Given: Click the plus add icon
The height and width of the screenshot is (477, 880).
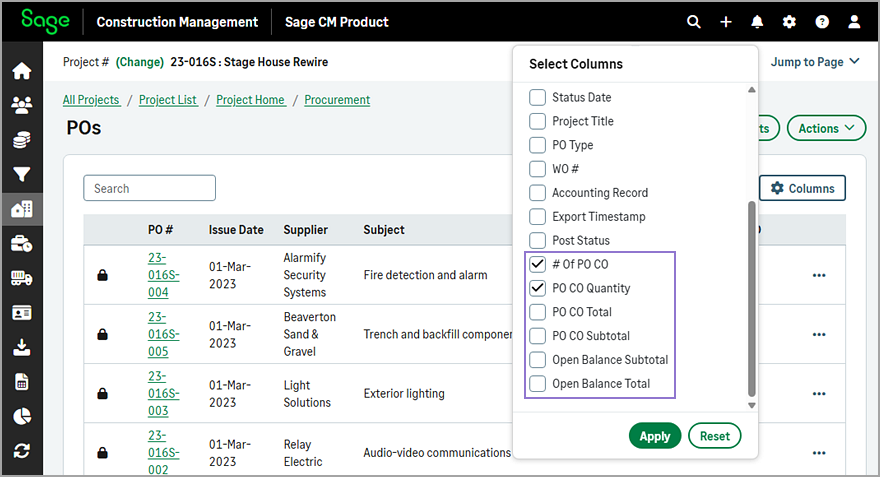Looking at the screenshot, I should coord(726,22).
